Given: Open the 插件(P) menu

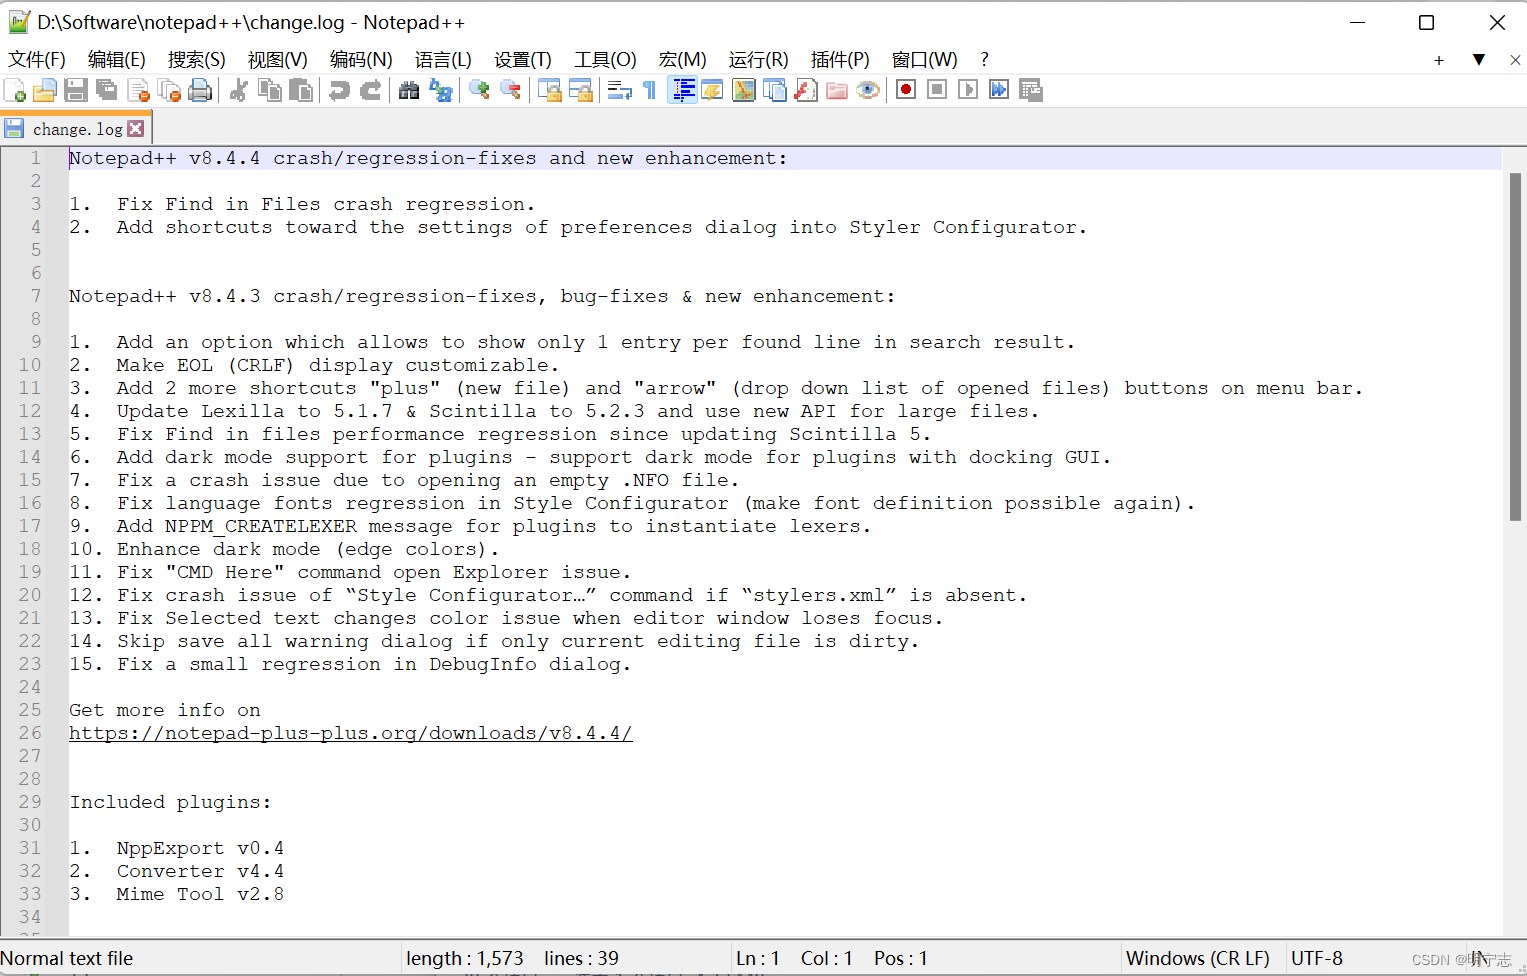Looking at the screenshot, I should click(840, 60).
